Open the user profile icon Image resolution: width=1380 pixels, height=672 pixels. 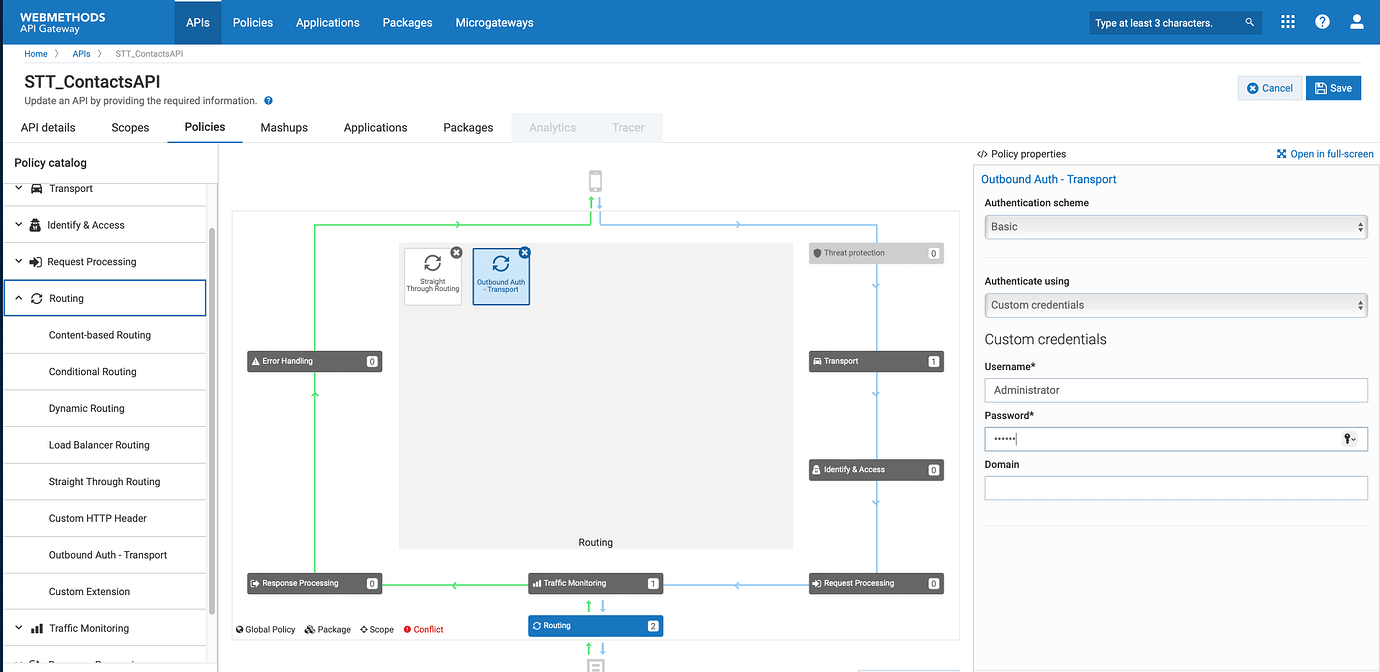1357,22
